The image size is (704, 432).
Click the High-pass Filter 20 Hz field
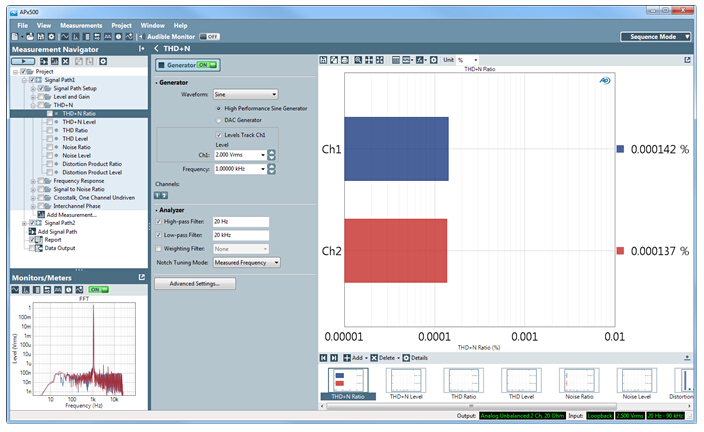pos(241,222)
